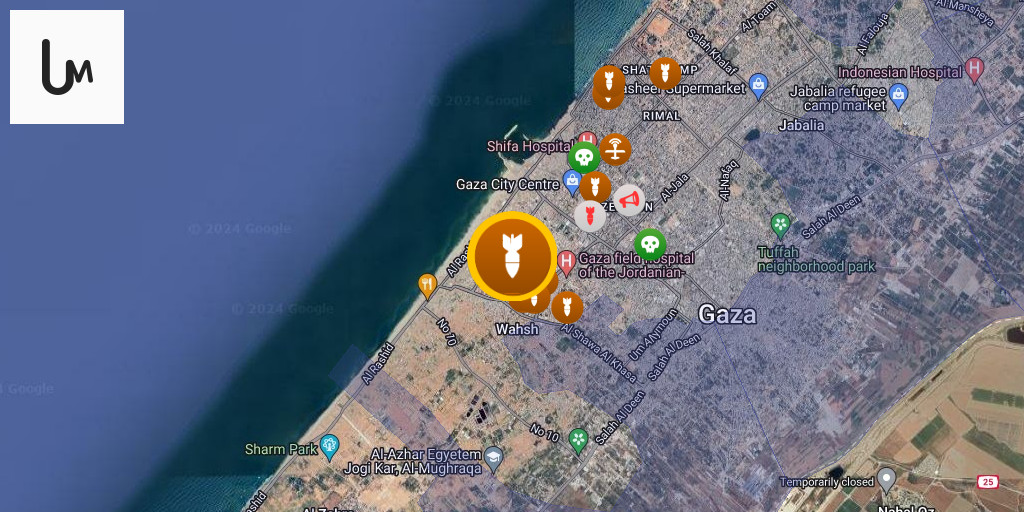Click the Shifa Hospital red H icon

tap(587, 140)
